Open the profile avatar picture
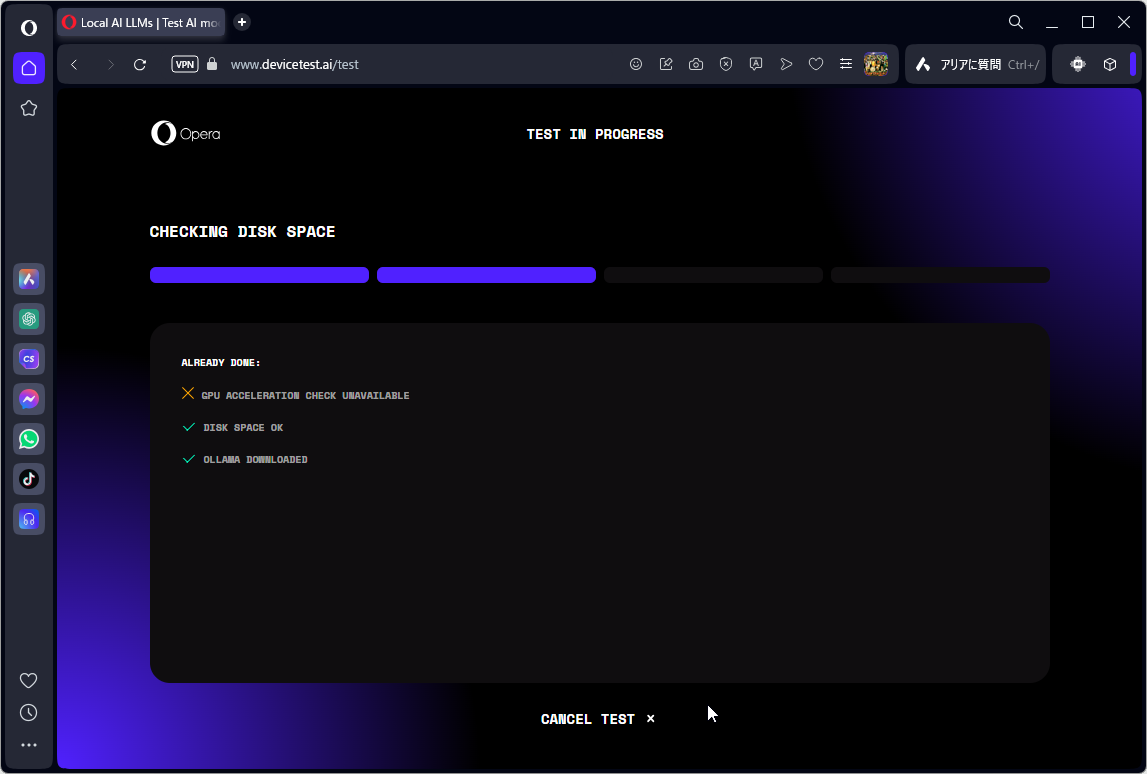Image resolution: width=1147 pixels, height=774 pixels. coord(876,64)
